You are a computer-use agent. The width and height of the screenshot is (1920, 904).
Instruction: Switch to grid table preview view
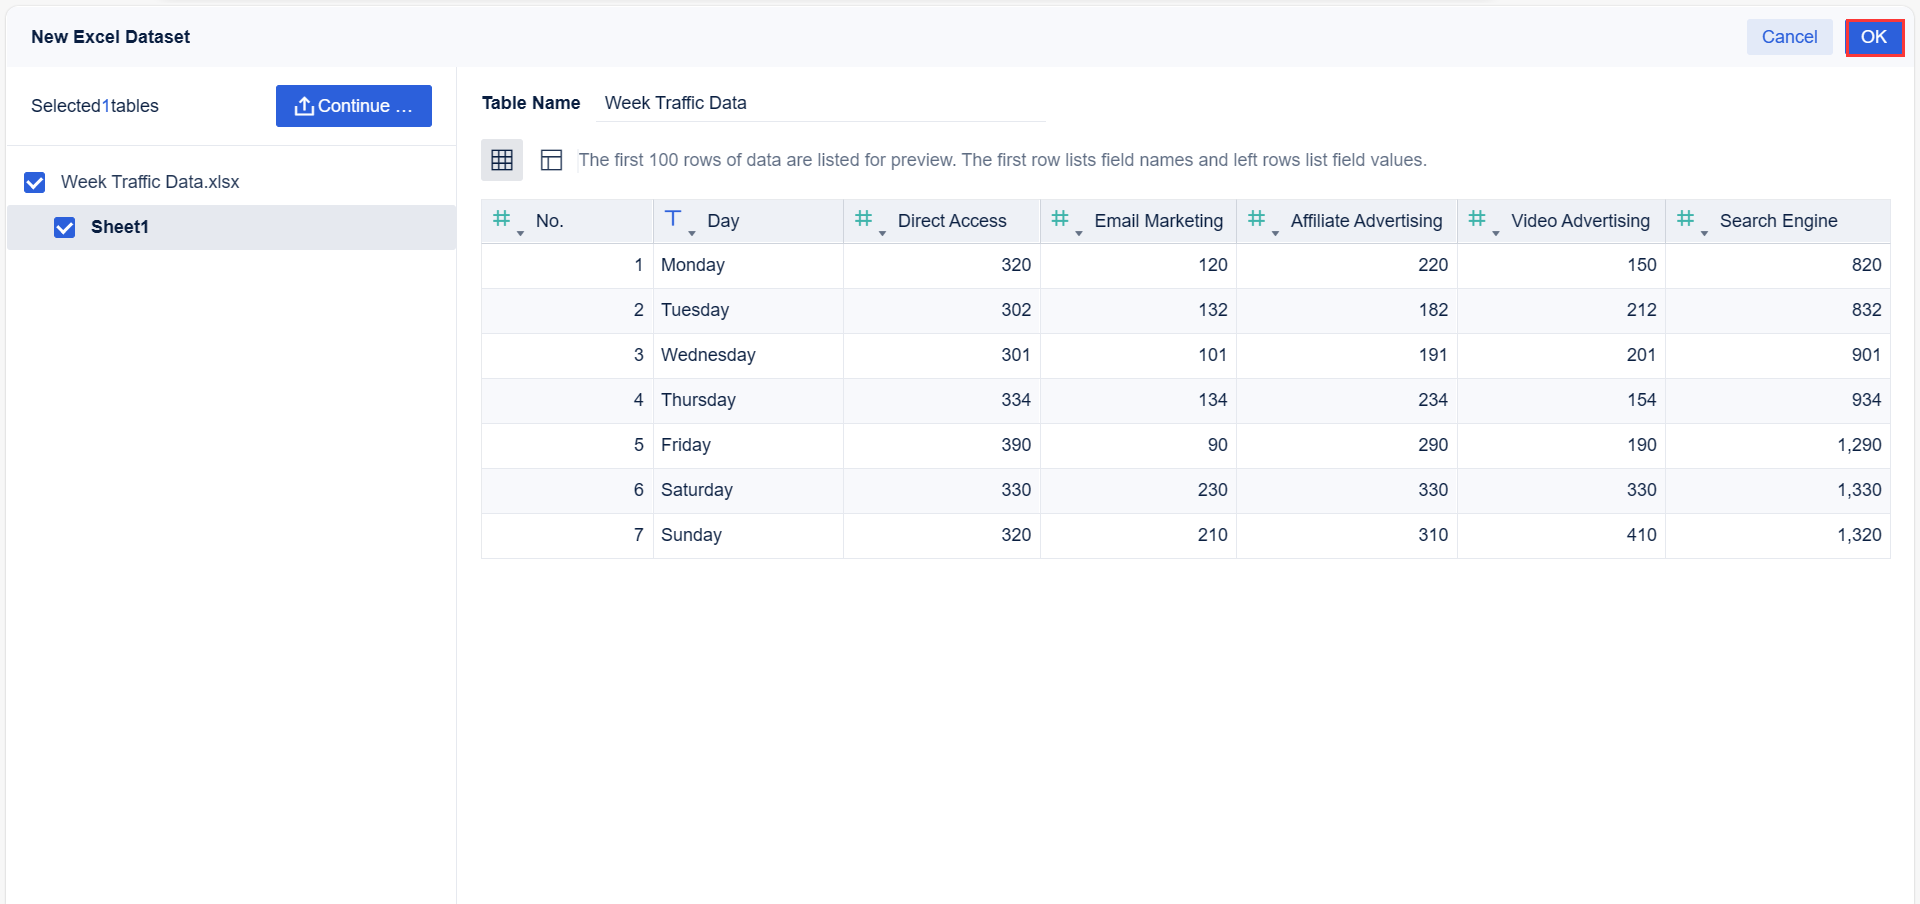point(502,160)
